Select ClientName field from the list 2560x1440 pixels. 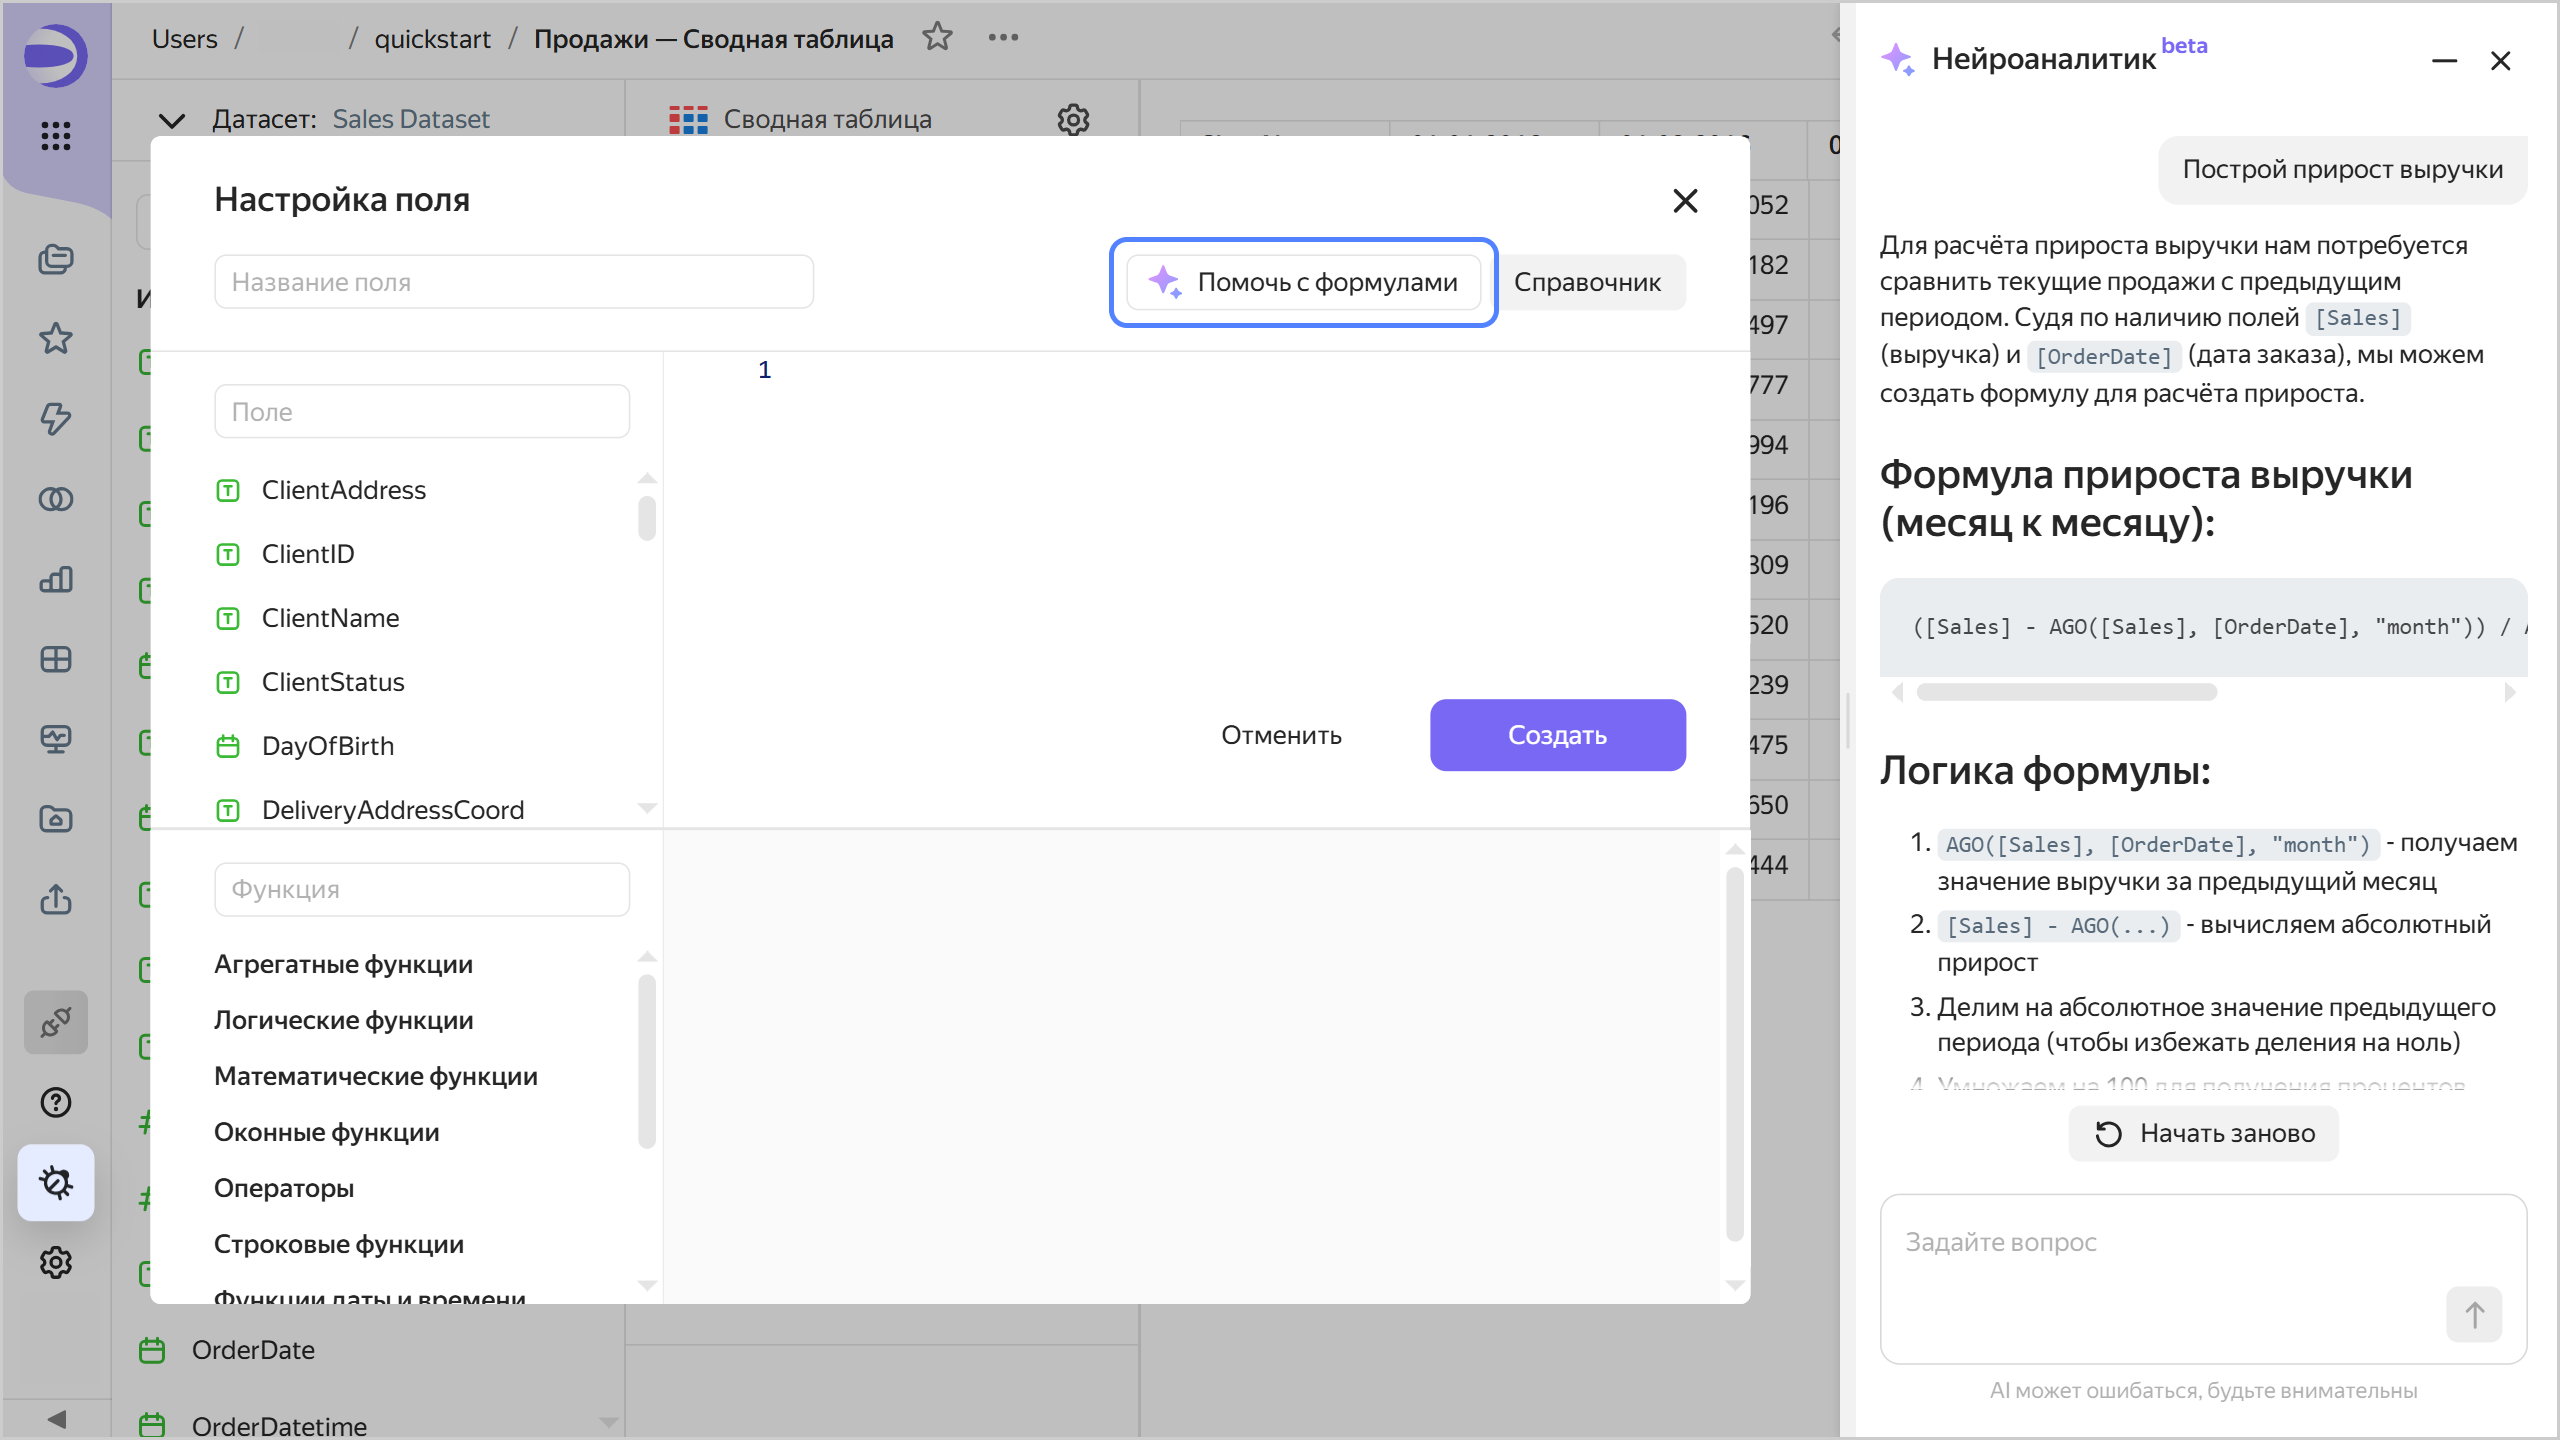(x=330, y=618)
